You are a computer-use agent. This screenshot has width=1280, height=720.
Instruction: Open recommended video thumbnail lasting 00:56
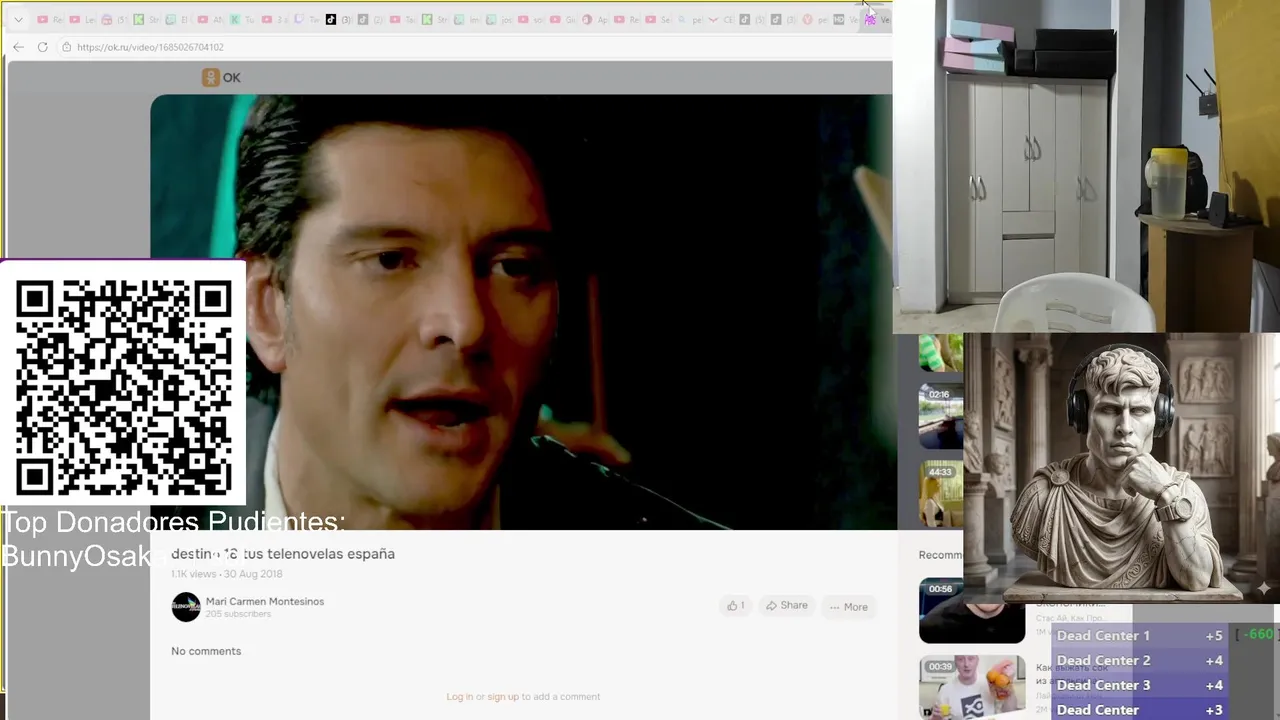[972, 610]
